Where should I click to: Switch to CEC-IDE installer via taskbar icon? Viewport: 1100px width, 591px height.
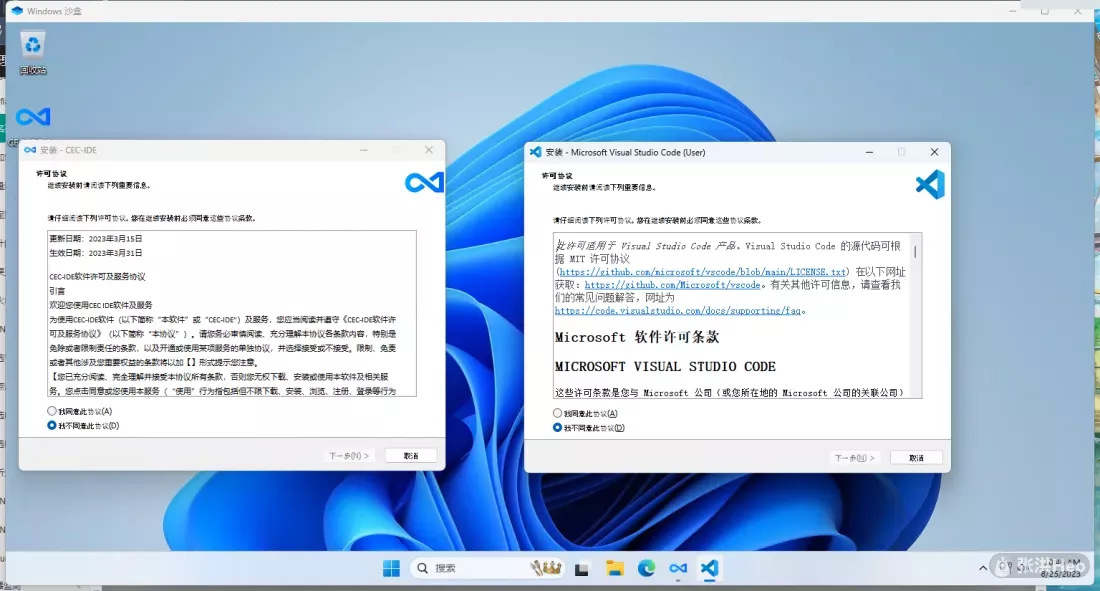(678, 569)
